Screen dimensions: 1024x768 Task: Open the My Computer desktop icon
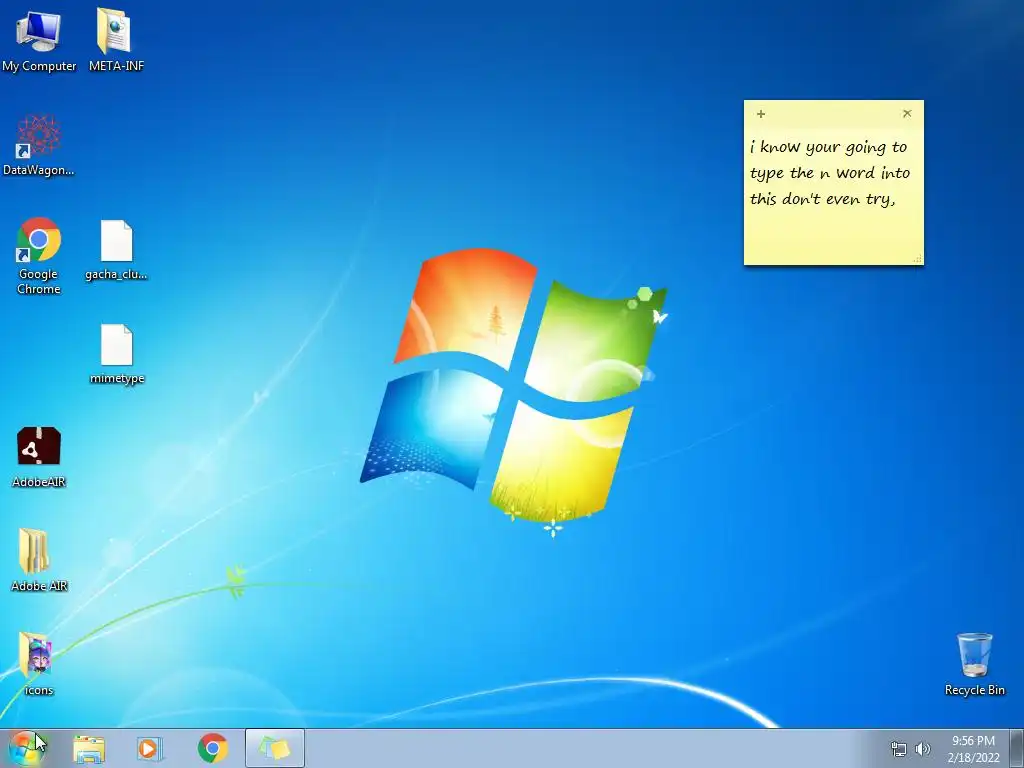coord(39,40)
